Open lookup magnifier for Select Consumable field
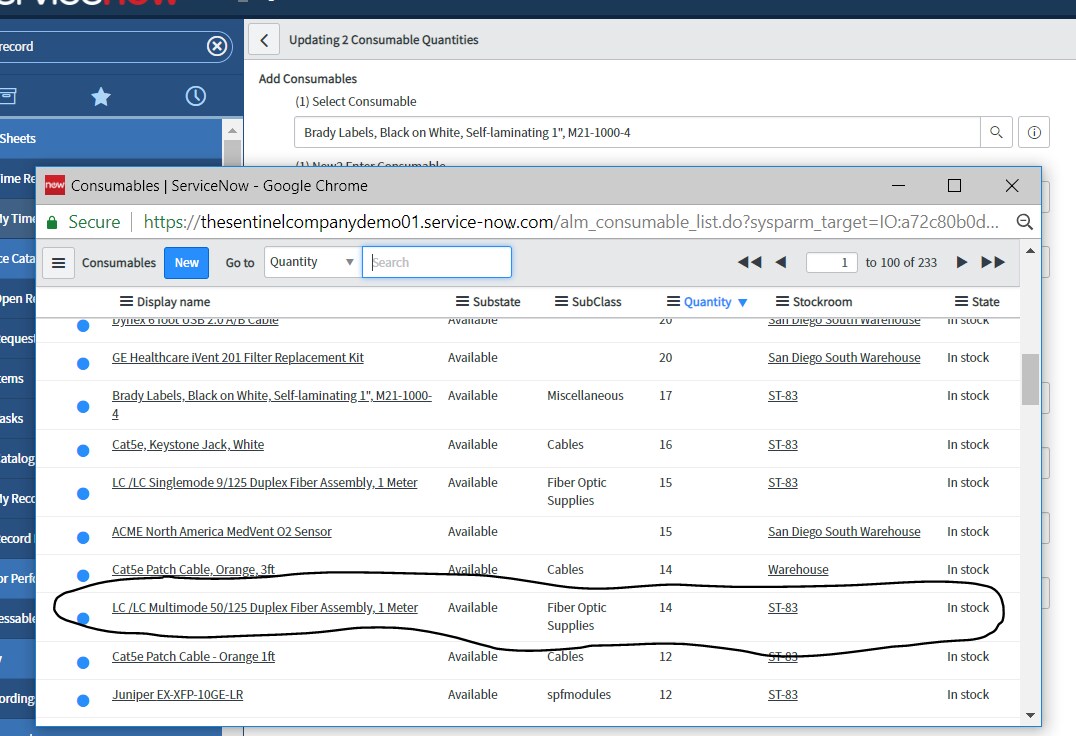Screen dimensions: 1076x736 click(x=996, y=132)
